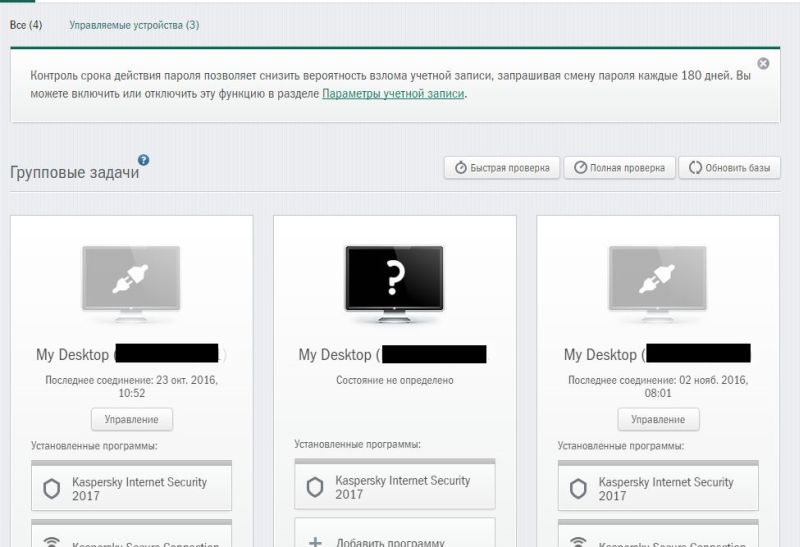Open the Параметры учетной записи link
The height and width of the screenshot is (547, 800).
[393, 94]
